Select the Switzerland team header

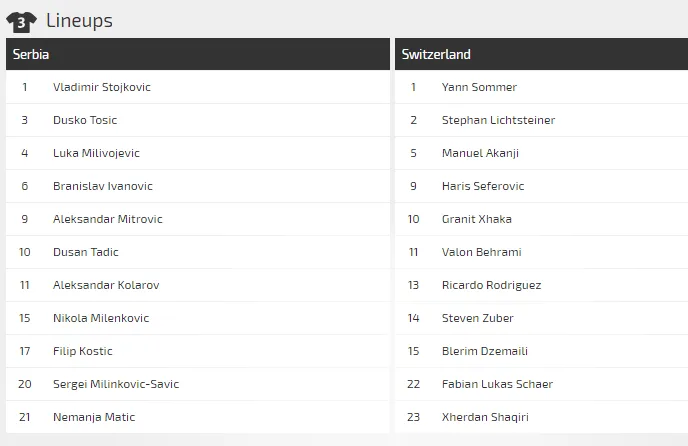[436, 54]
